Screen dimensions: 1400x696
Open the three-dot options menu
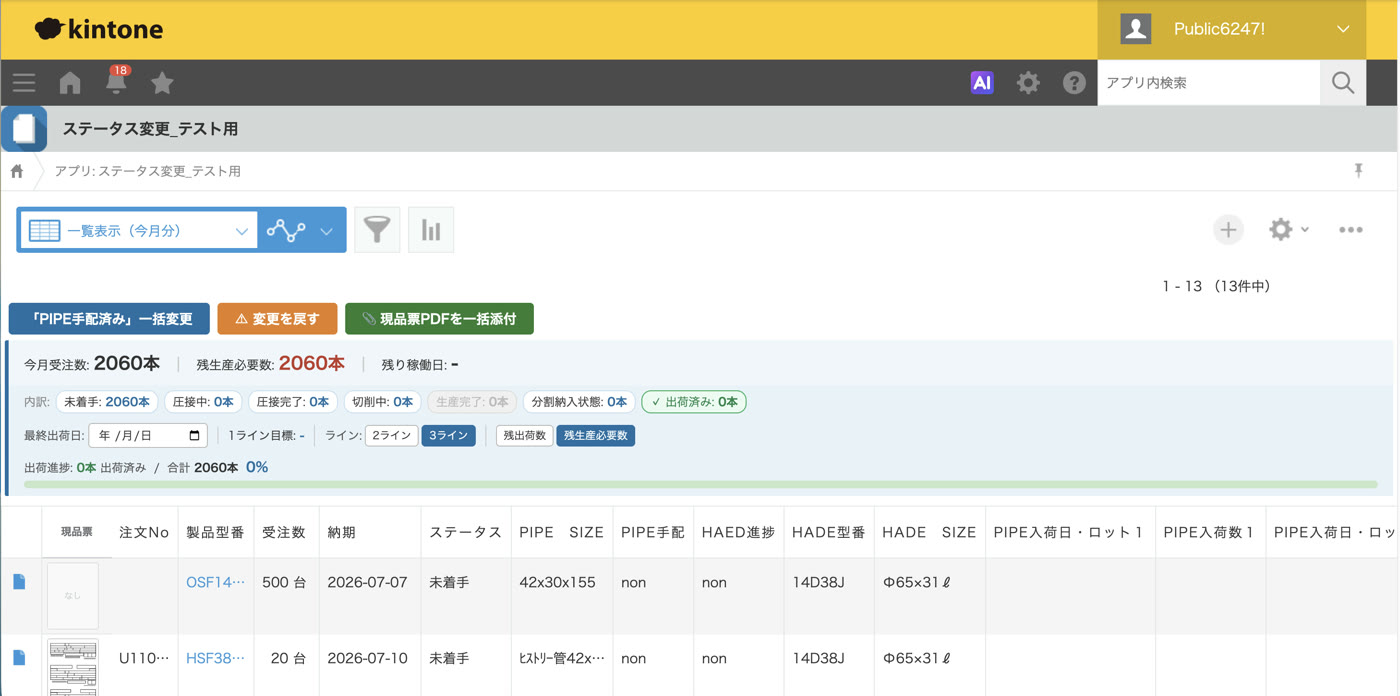pyautogui.click(x=1351, y=230)
